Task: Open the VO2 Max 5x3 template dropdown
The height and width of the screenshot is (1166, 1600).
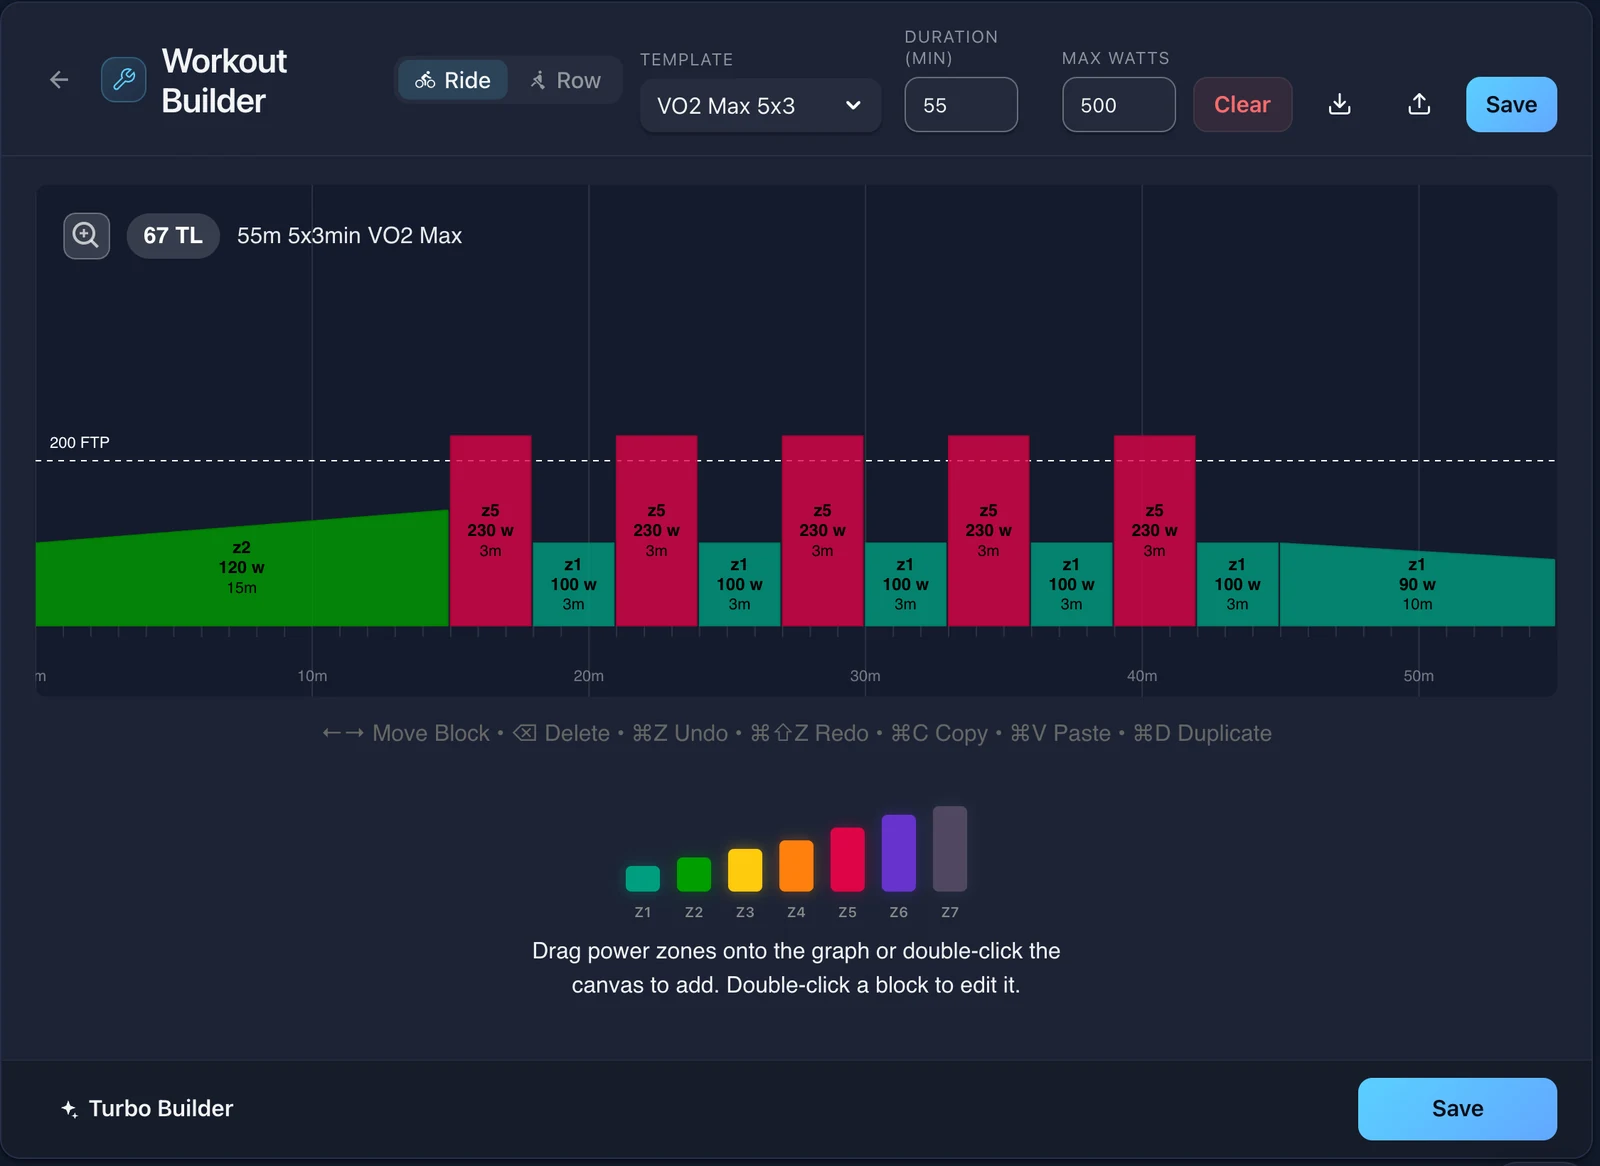Action: (x=760, y=105)
